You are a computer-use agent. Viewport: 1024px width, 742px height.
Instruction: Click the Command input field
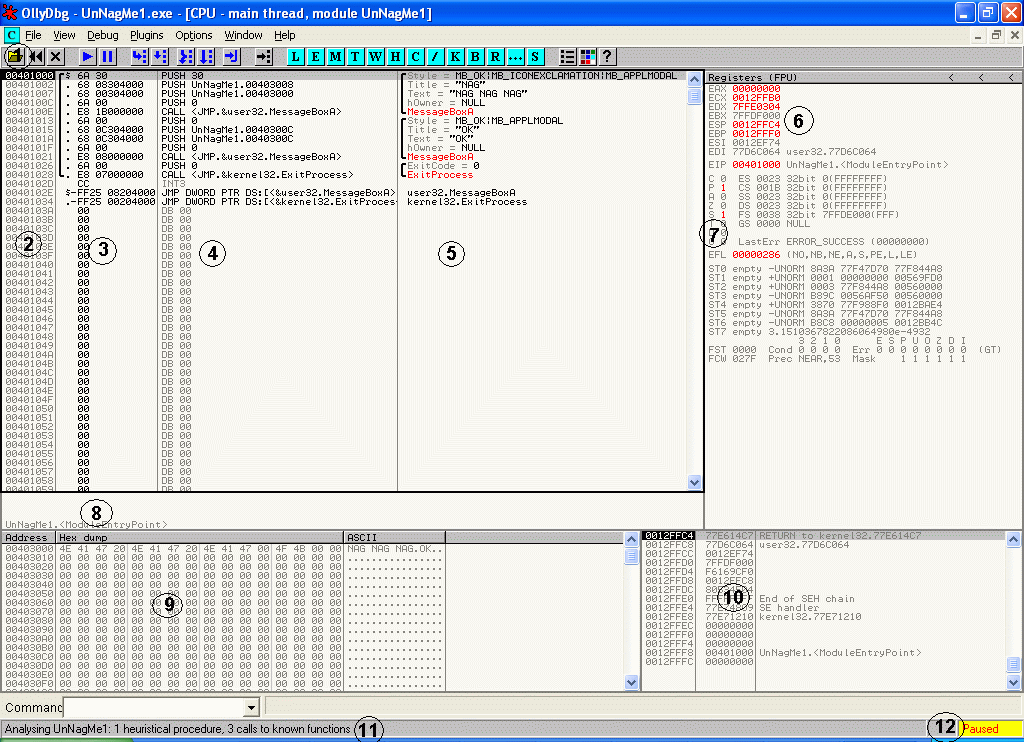(154, 707)
